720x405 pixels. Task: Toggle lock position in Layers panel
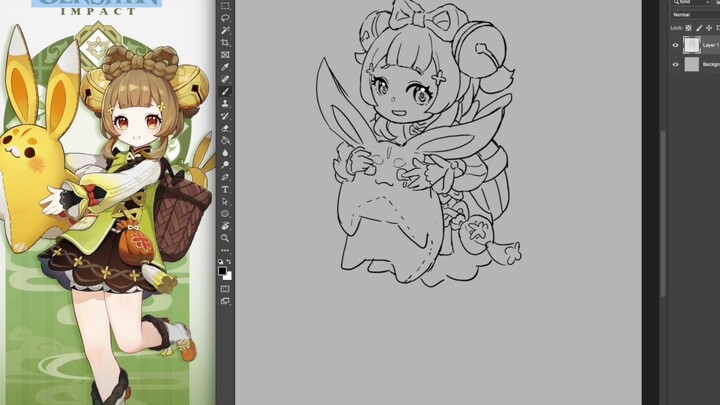(x=709, y=28)
